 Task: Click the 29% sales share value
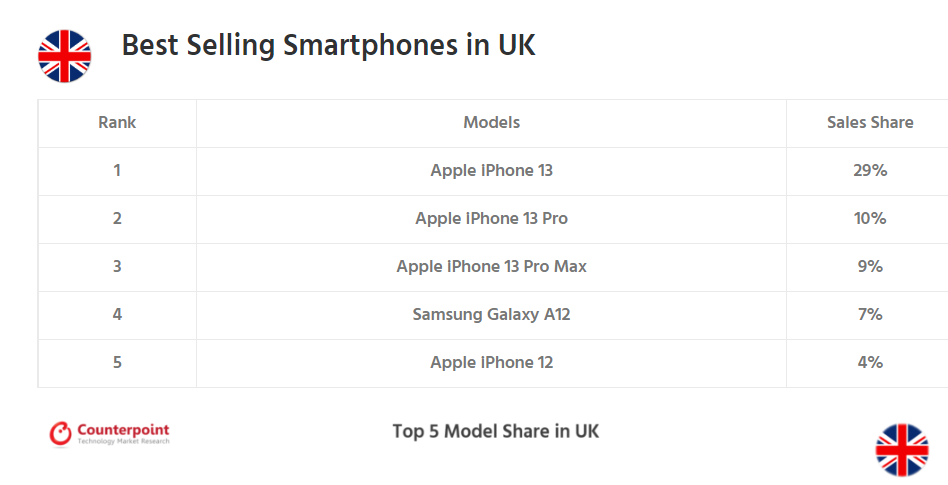point(869,171)
